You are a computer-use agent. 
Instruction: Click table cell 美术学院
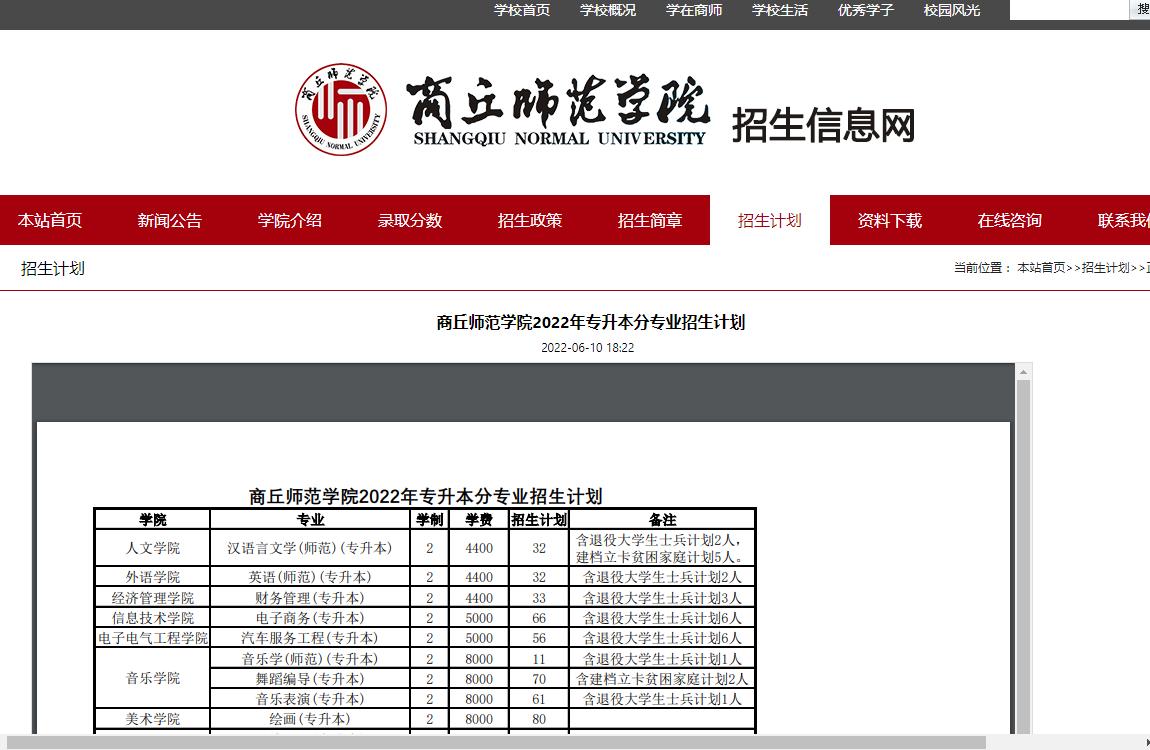pos(153,719)
